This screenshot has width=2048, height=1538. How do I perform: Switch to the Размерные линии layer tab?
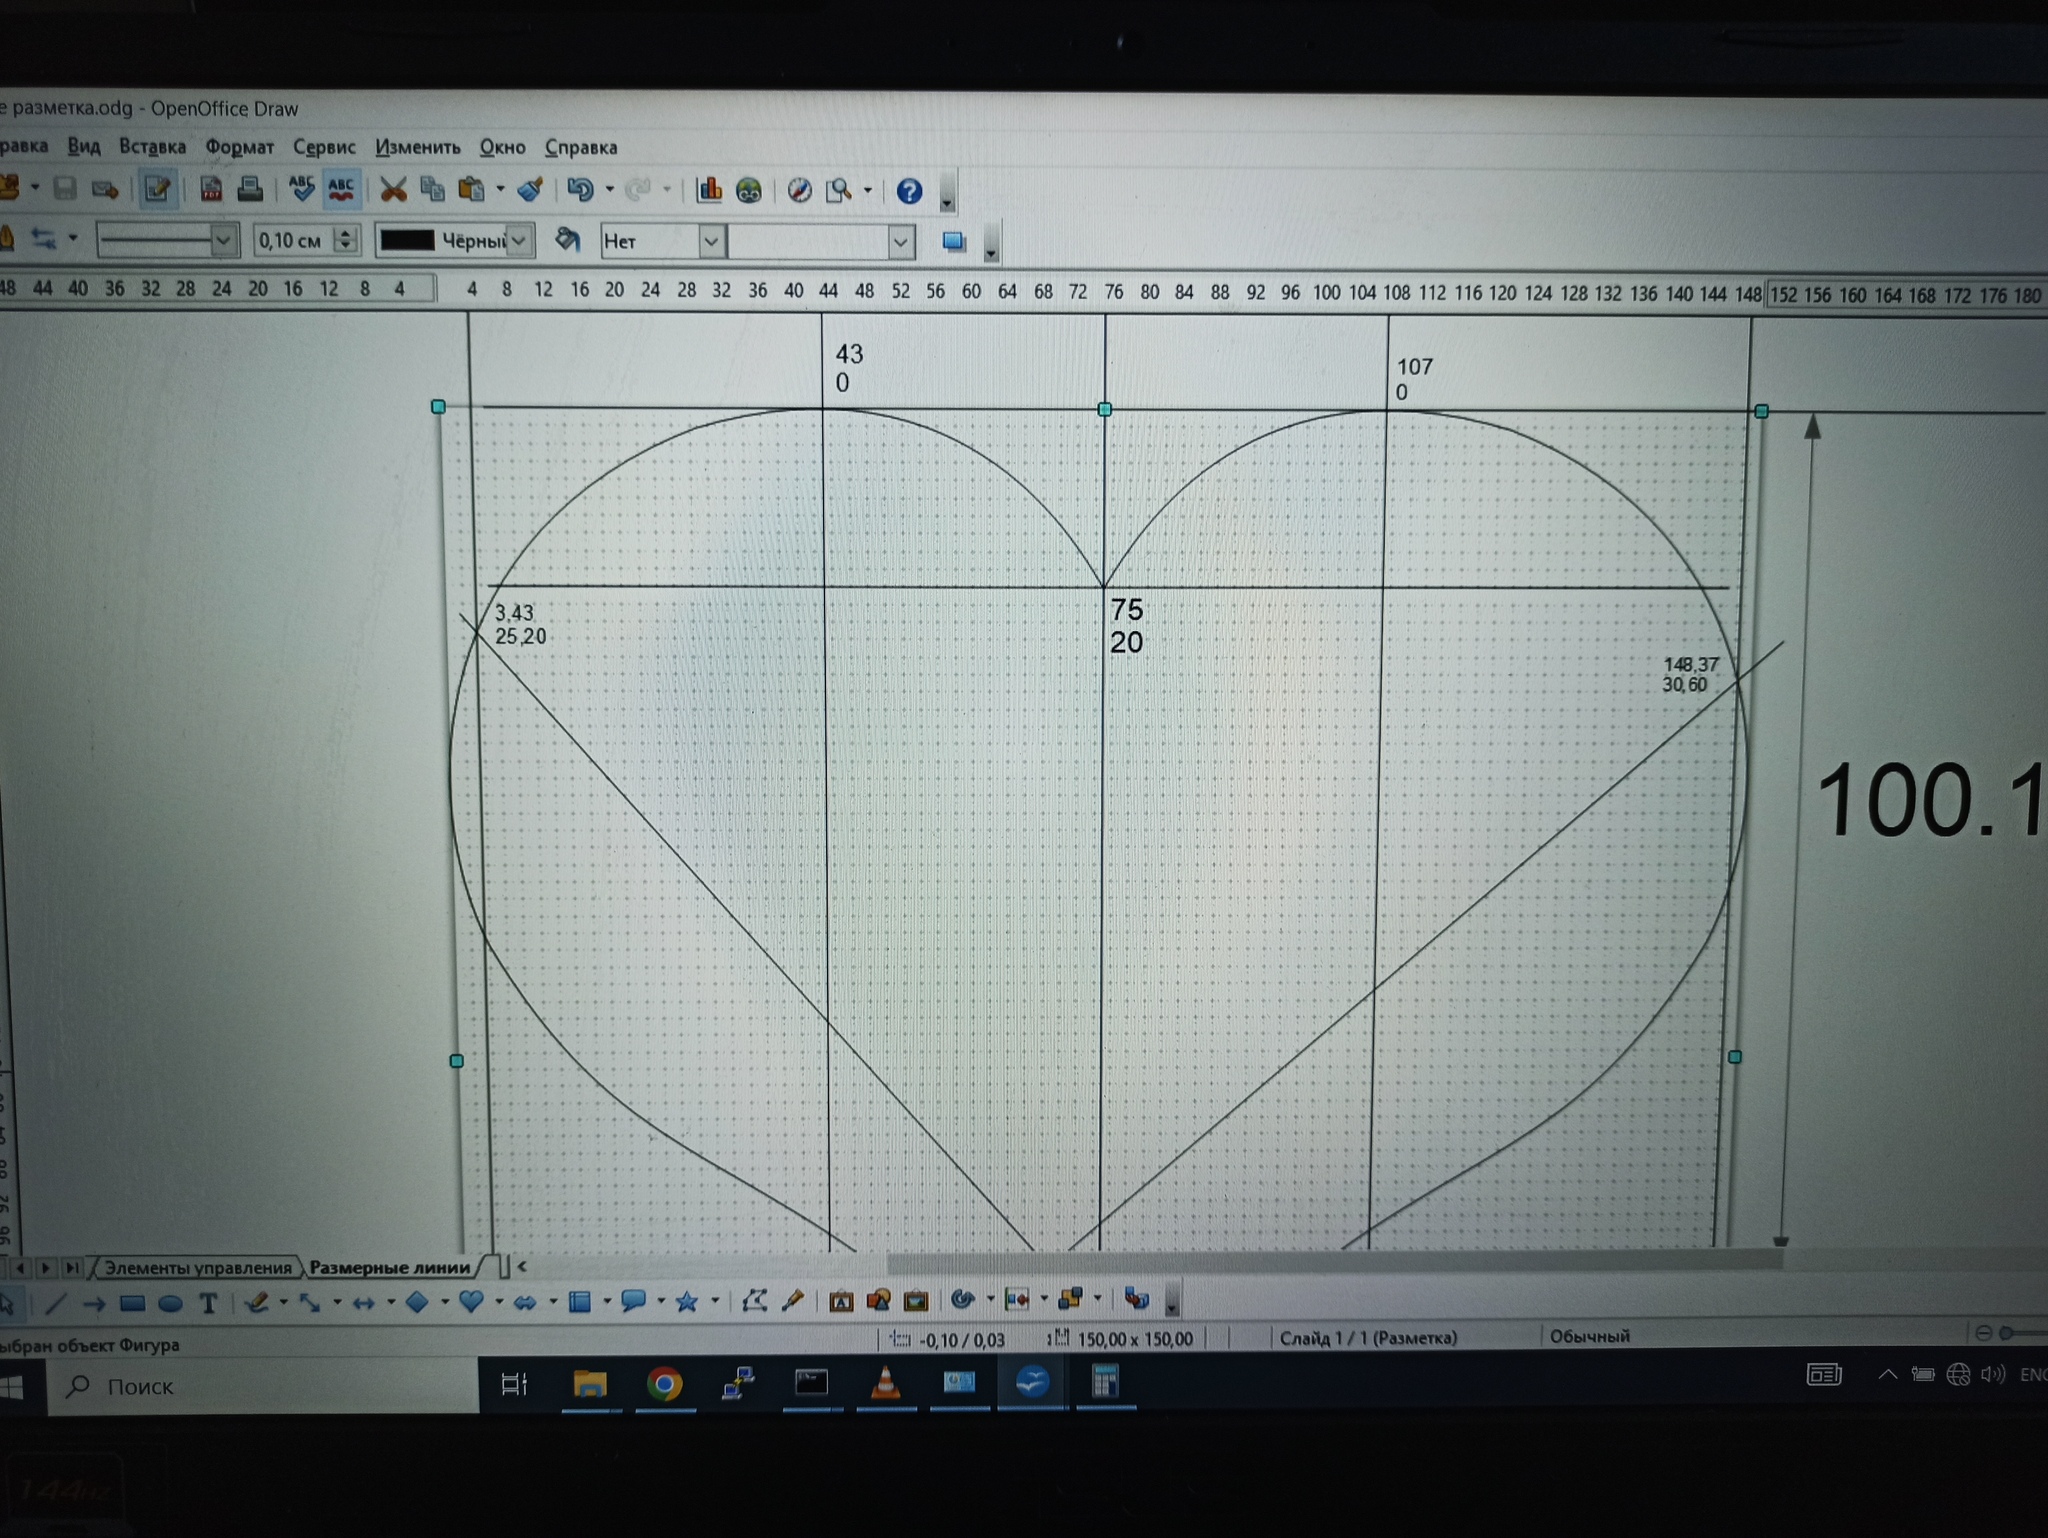click(390, 1267)
